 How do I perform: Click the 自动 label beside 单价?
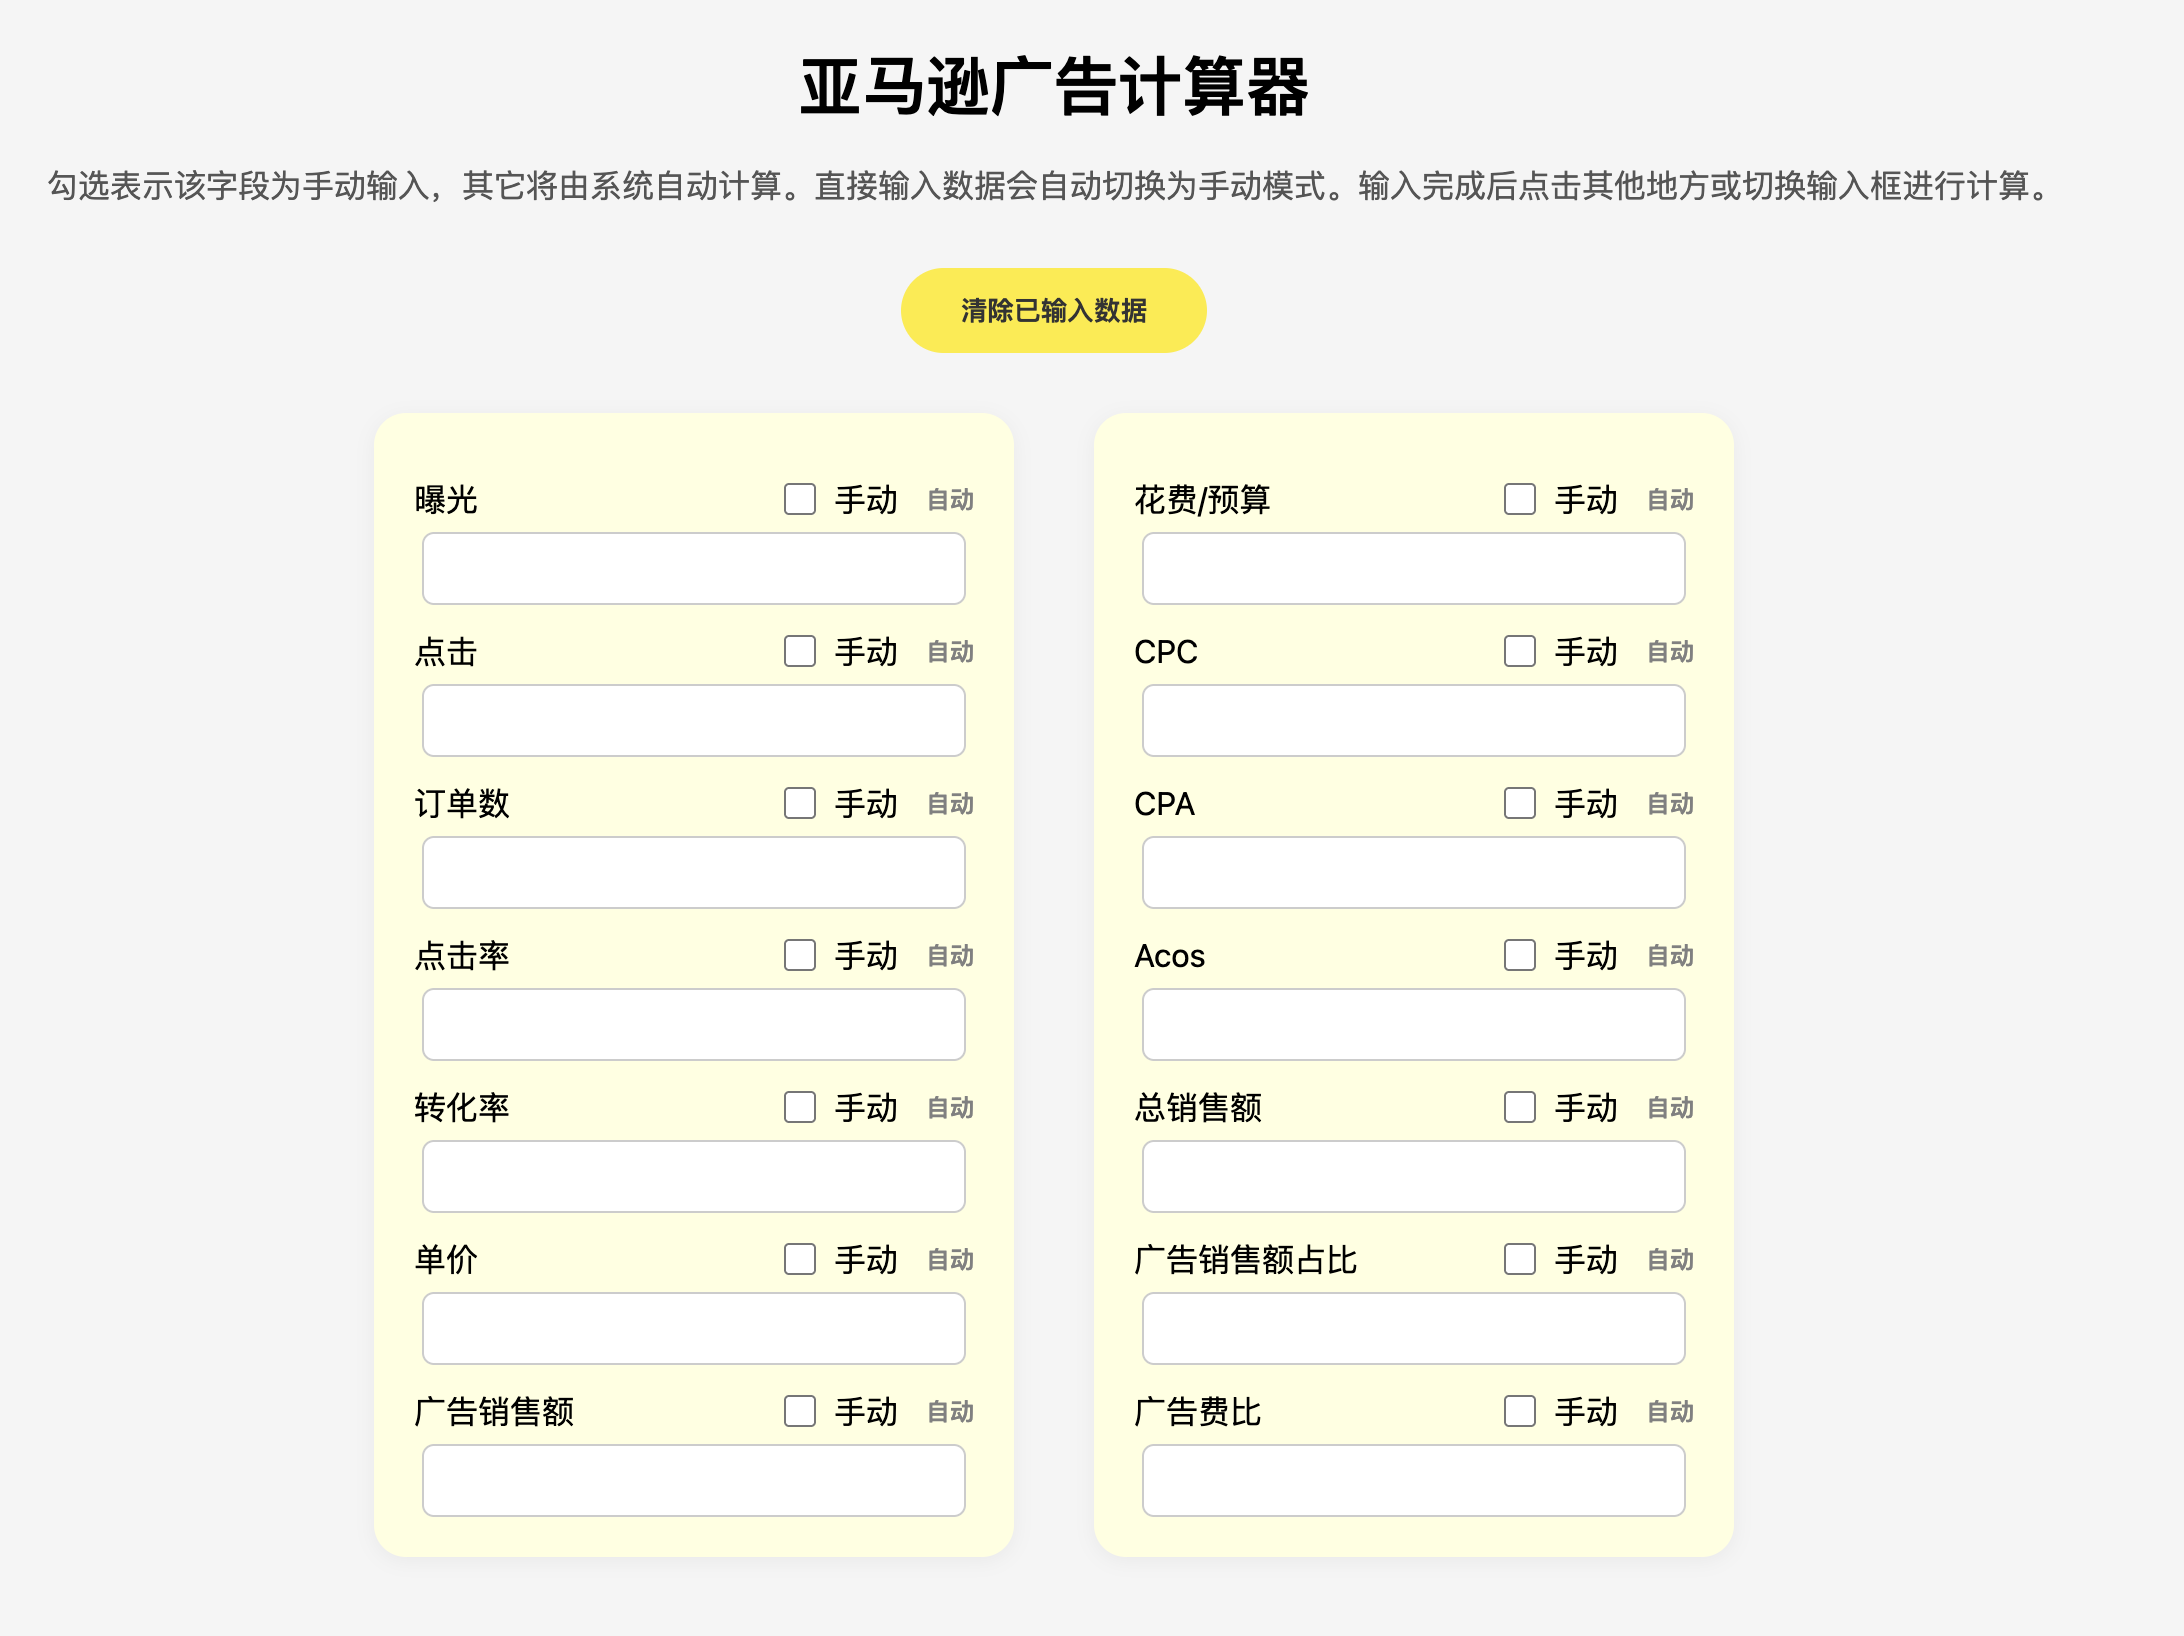[x=950, y=1260]
